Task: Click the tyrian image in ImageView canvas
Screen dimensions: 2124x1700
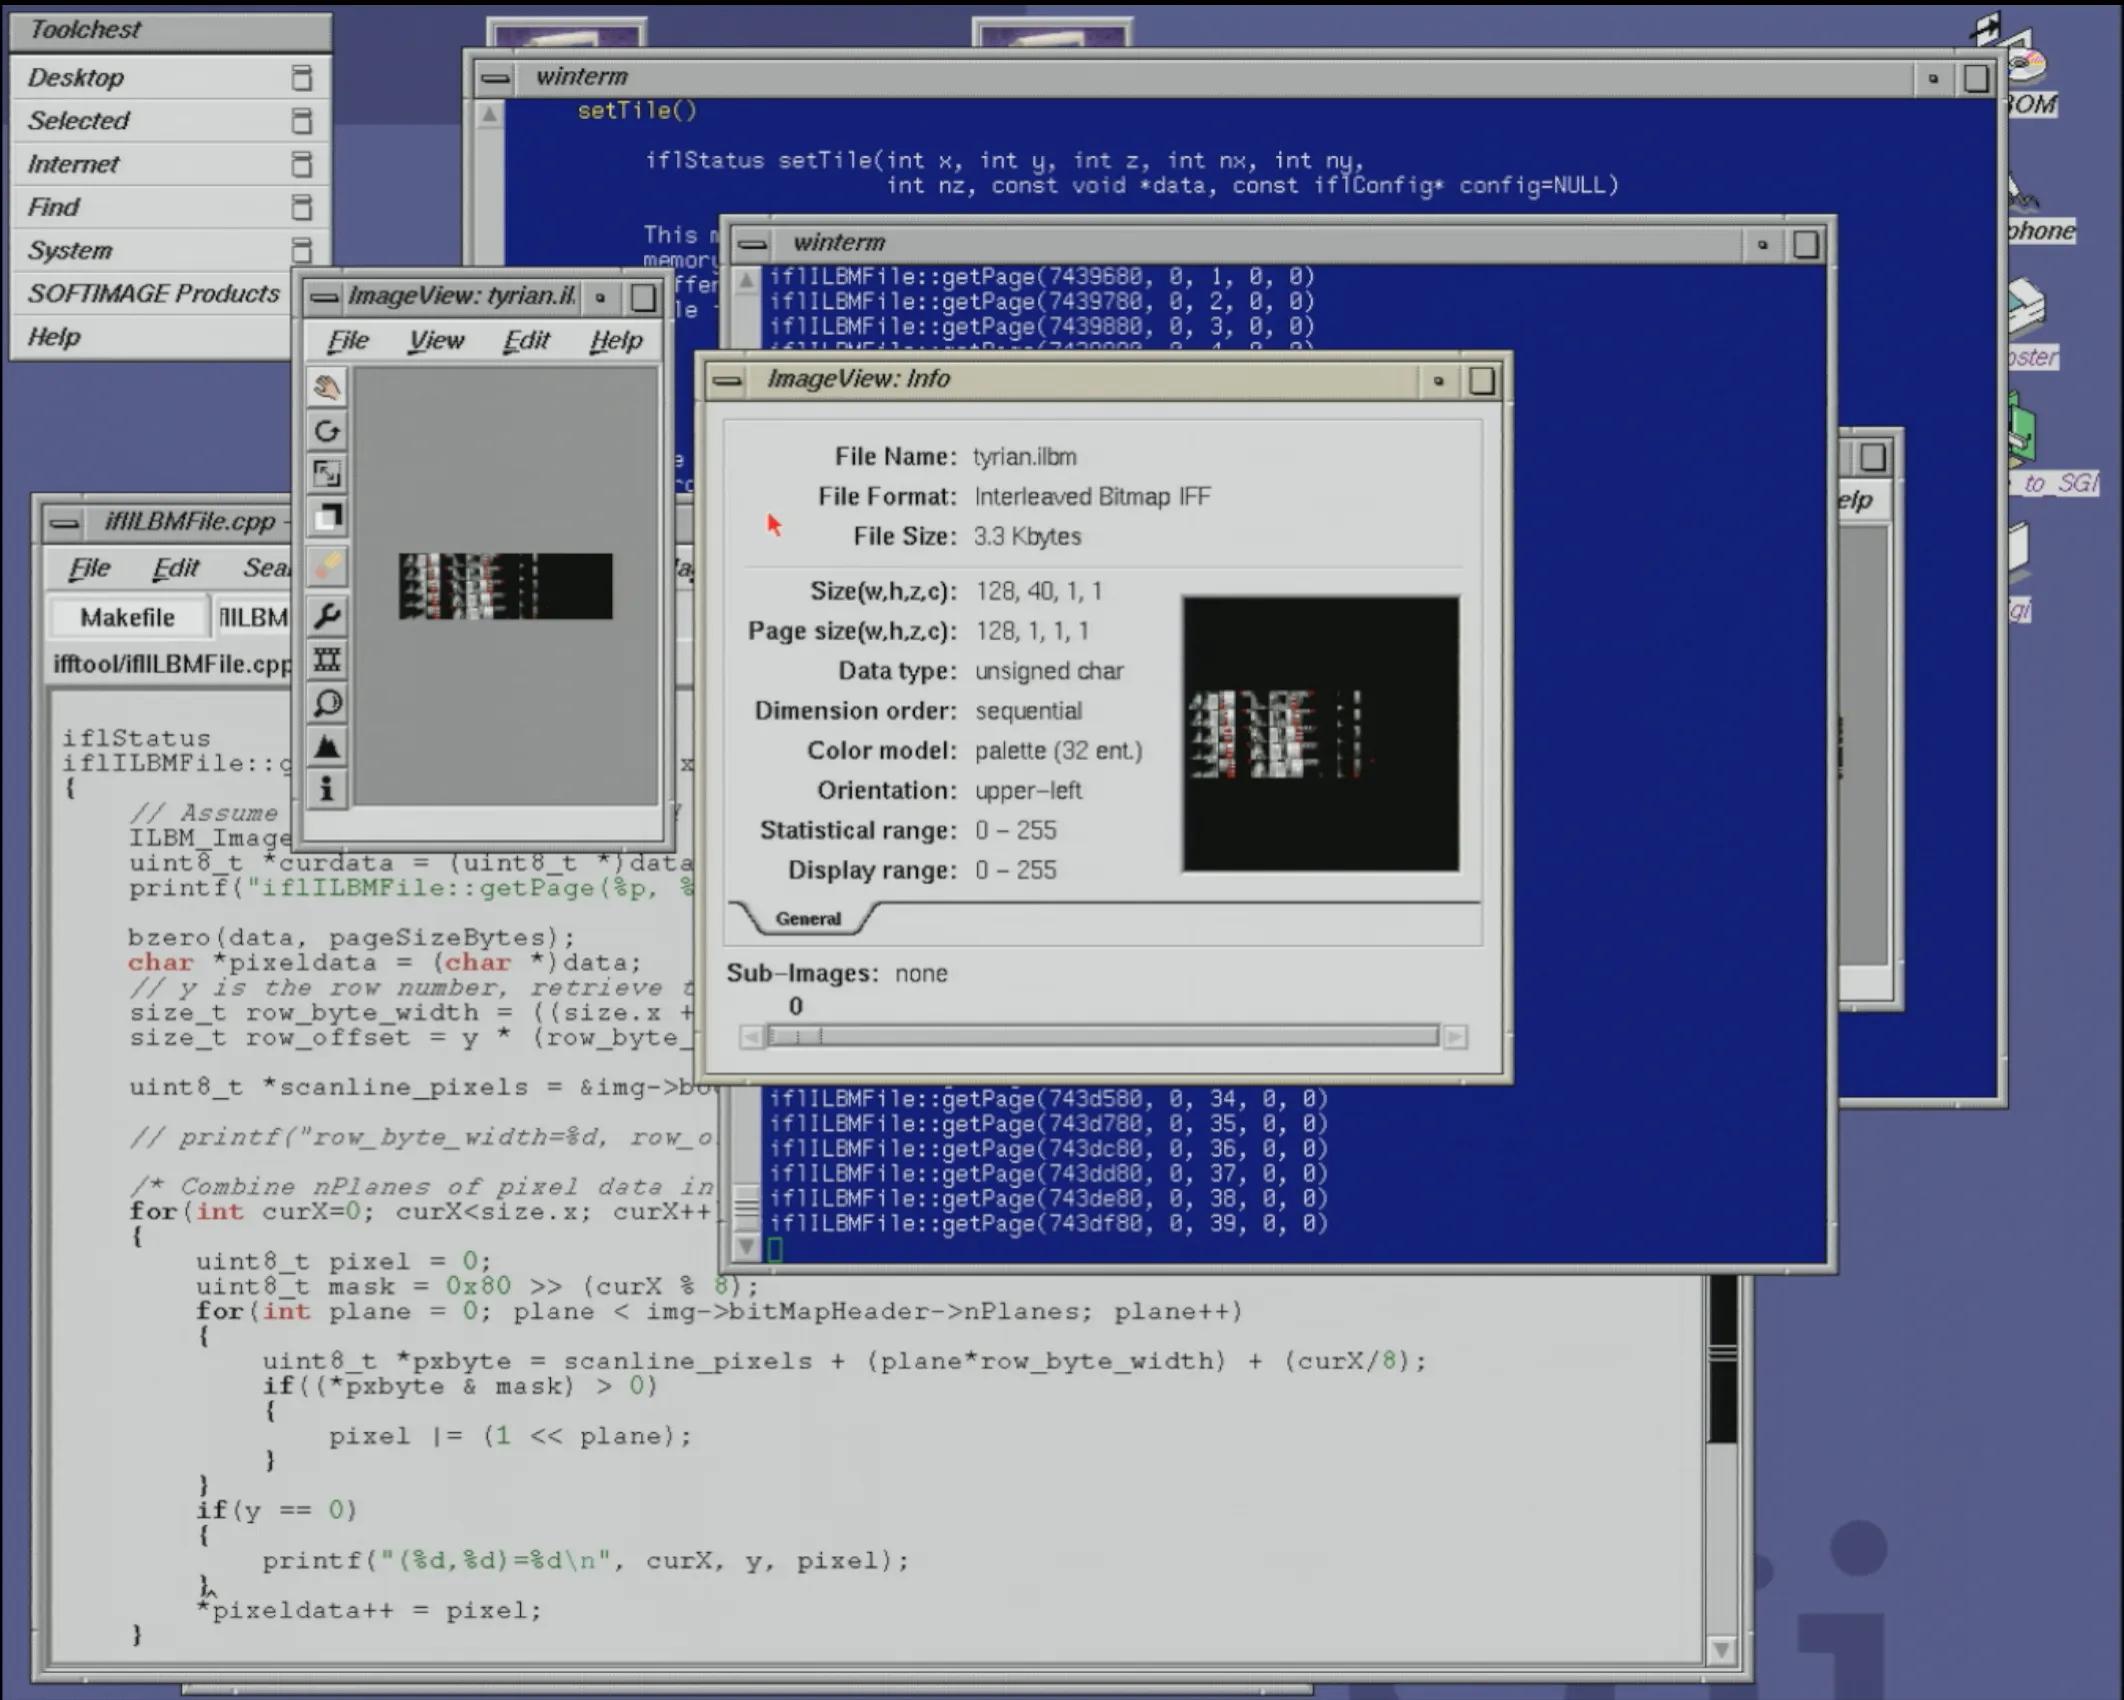Action: 505,586
